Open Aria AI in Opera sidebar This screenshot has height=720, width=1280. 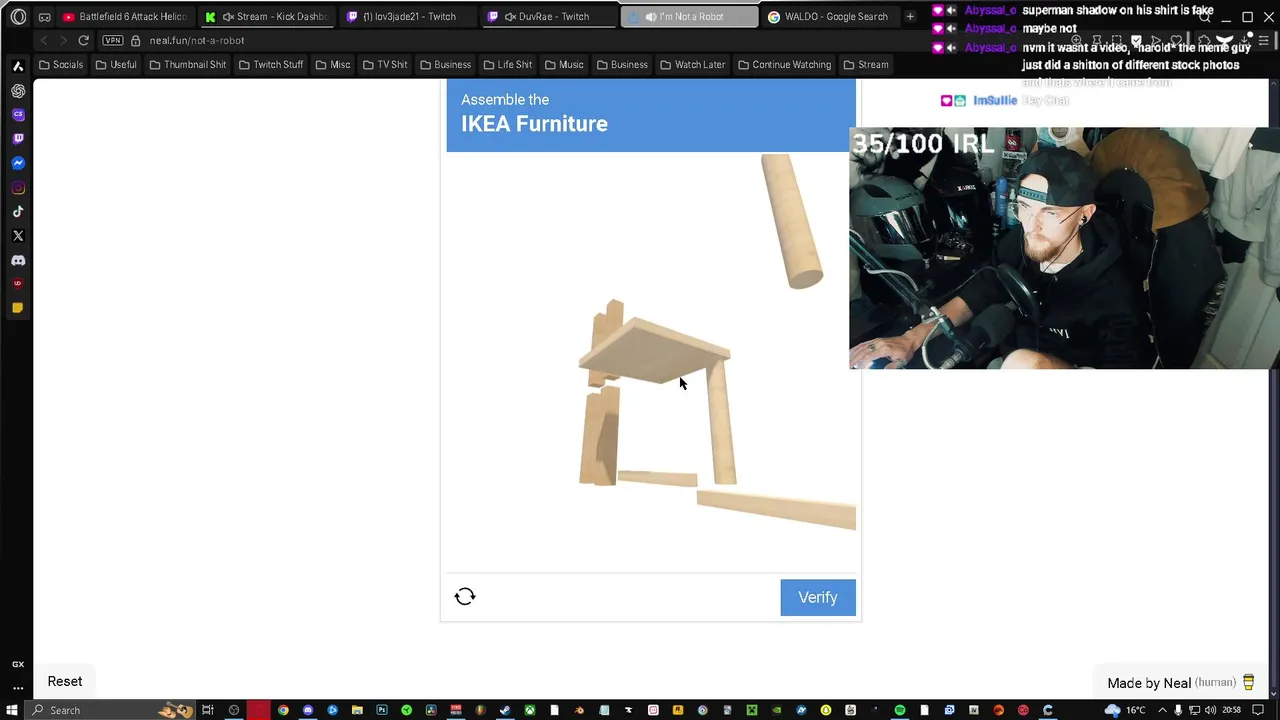(x=18, y=66)
